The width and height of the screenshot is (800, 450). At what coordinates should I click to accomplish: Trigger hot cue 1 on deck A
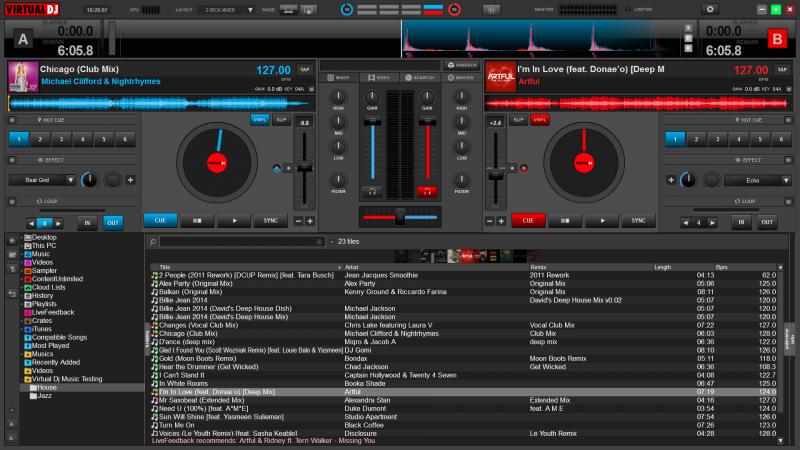19,139
